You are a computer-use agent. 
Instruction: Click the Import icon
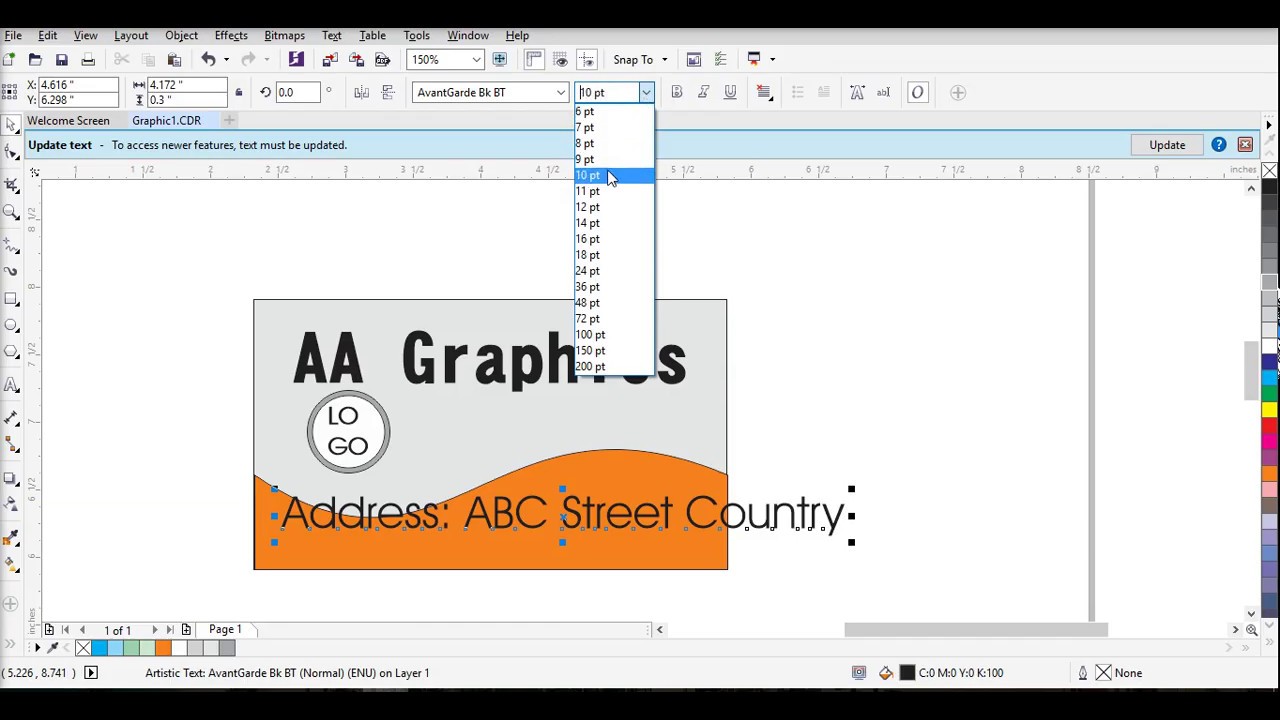click(x=330, y=60)
